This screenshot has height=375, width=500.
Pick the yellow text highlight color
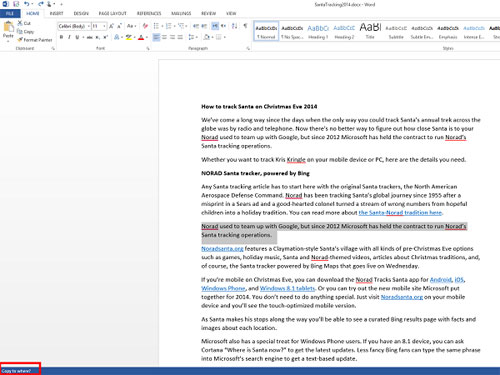point(128,37)
